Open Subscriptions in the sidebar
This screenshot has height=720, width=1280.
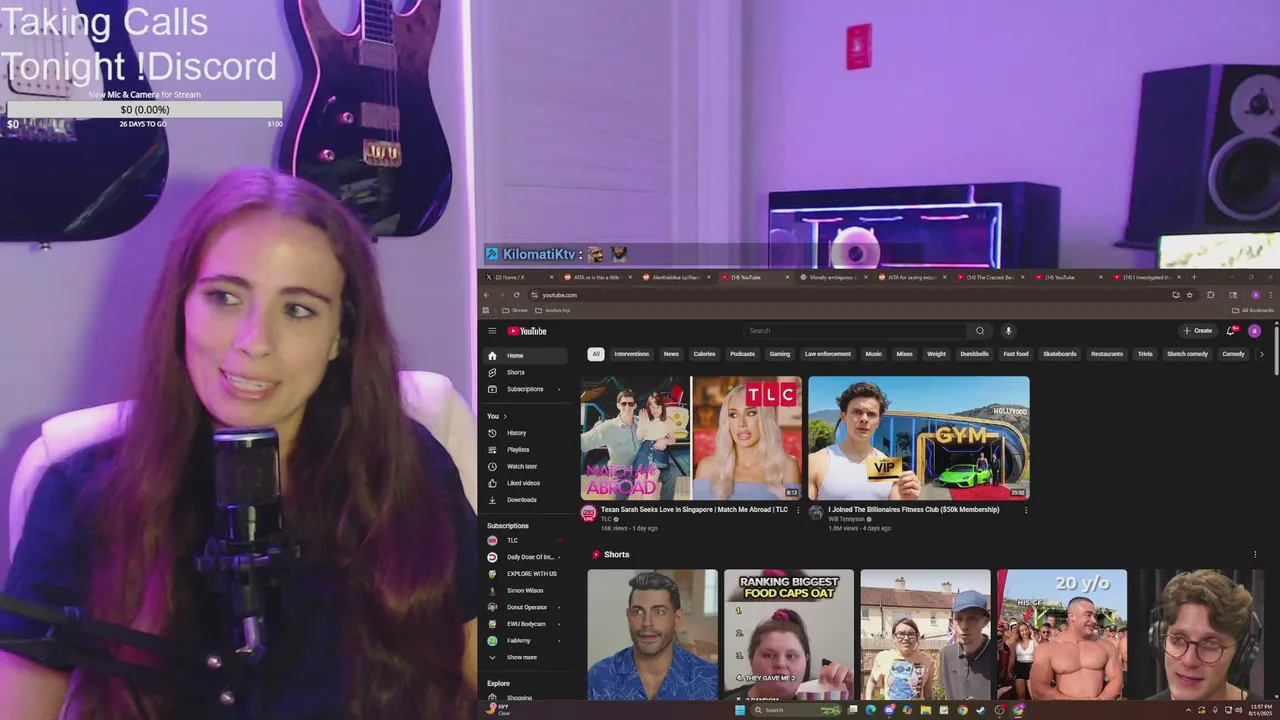tap(525, 389)
